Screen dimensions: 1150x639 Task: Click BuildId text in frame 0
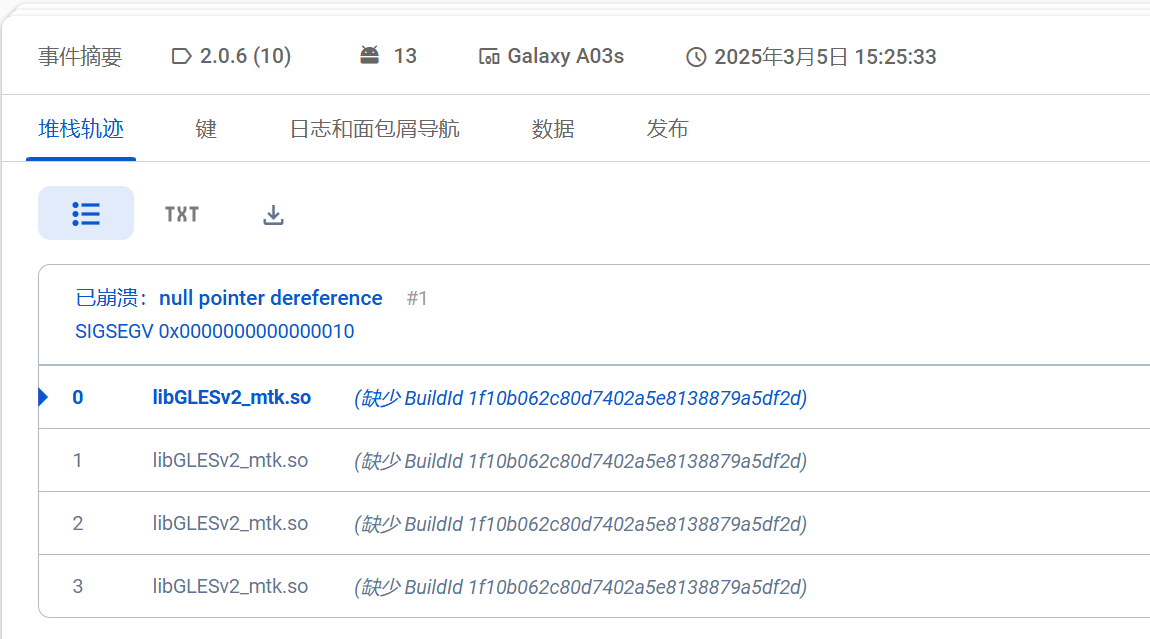tap(581, 398)
